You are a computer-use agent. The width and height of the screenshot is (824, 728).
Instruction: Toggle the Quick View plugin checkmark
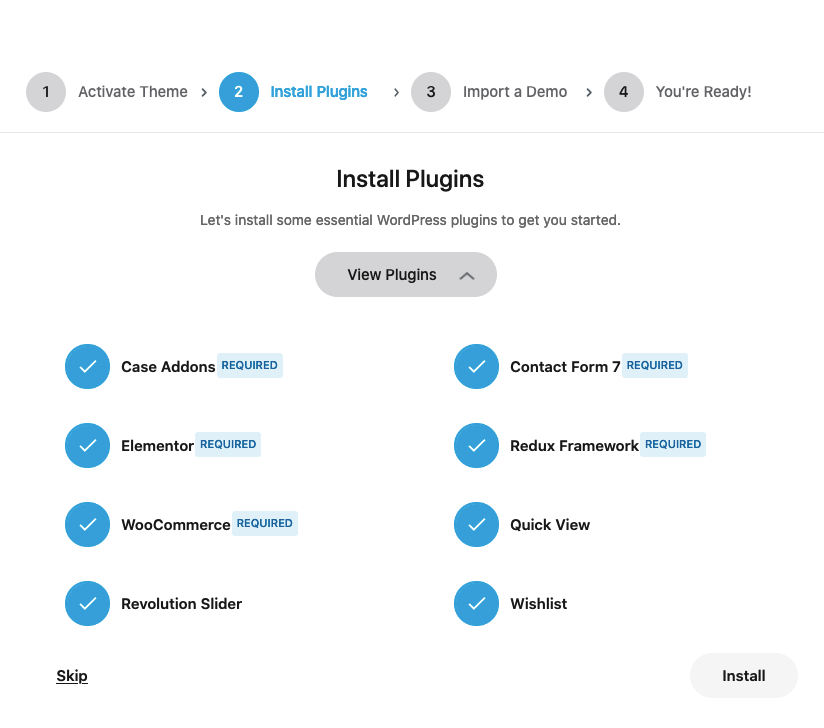tap(476, 524)
